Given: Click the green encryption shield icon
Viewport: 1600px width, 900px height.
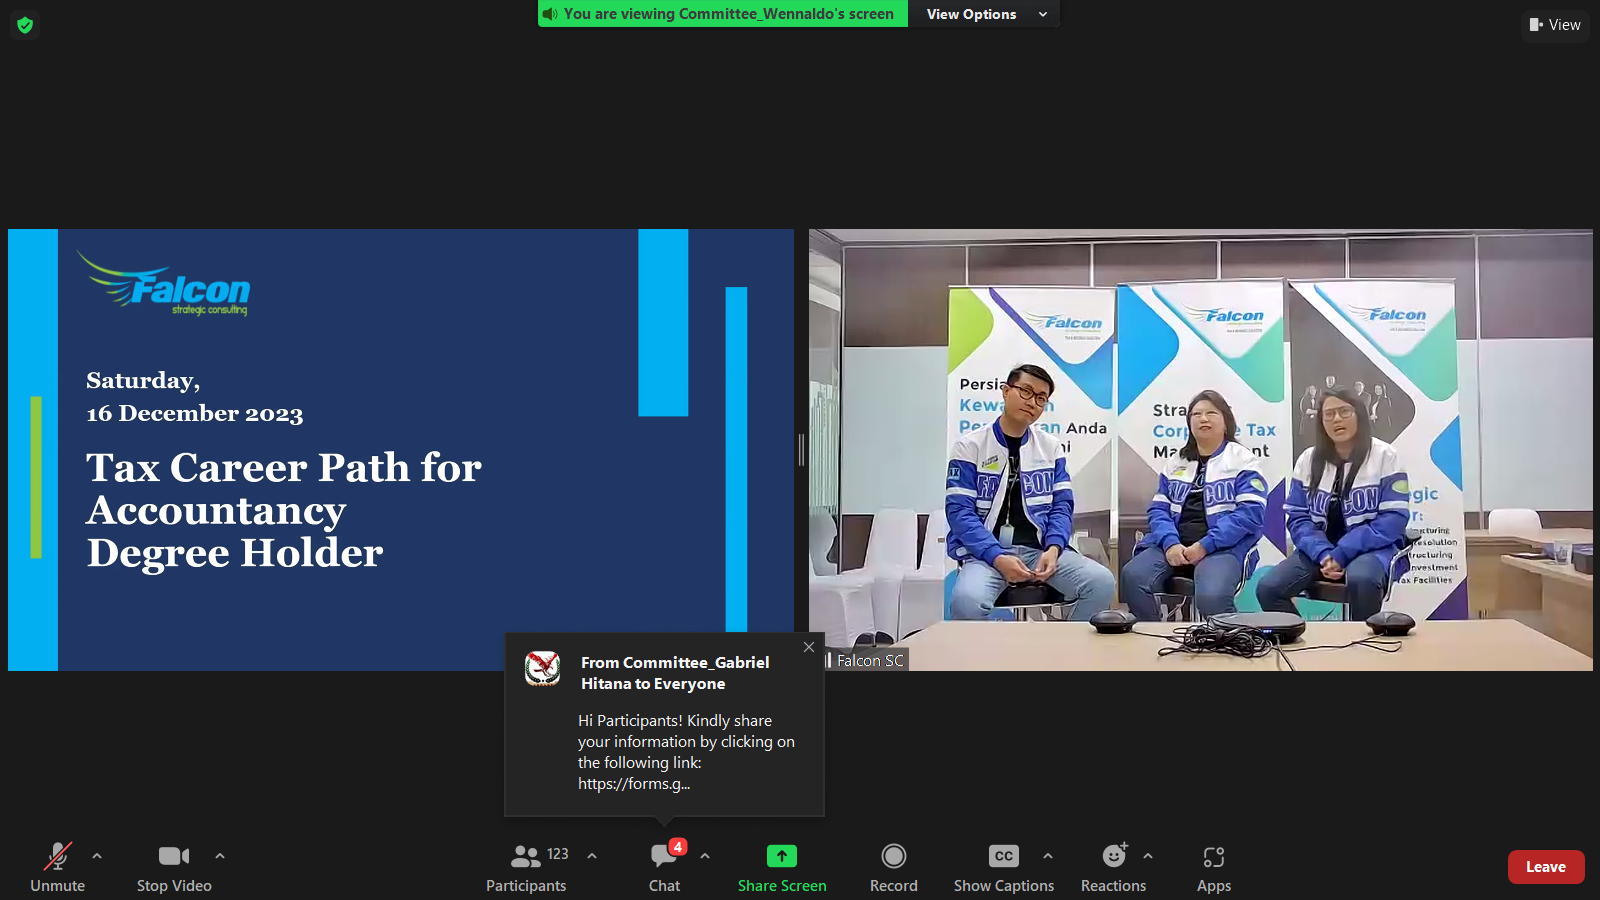Looking at the screenshot, I should coord(25,25).
